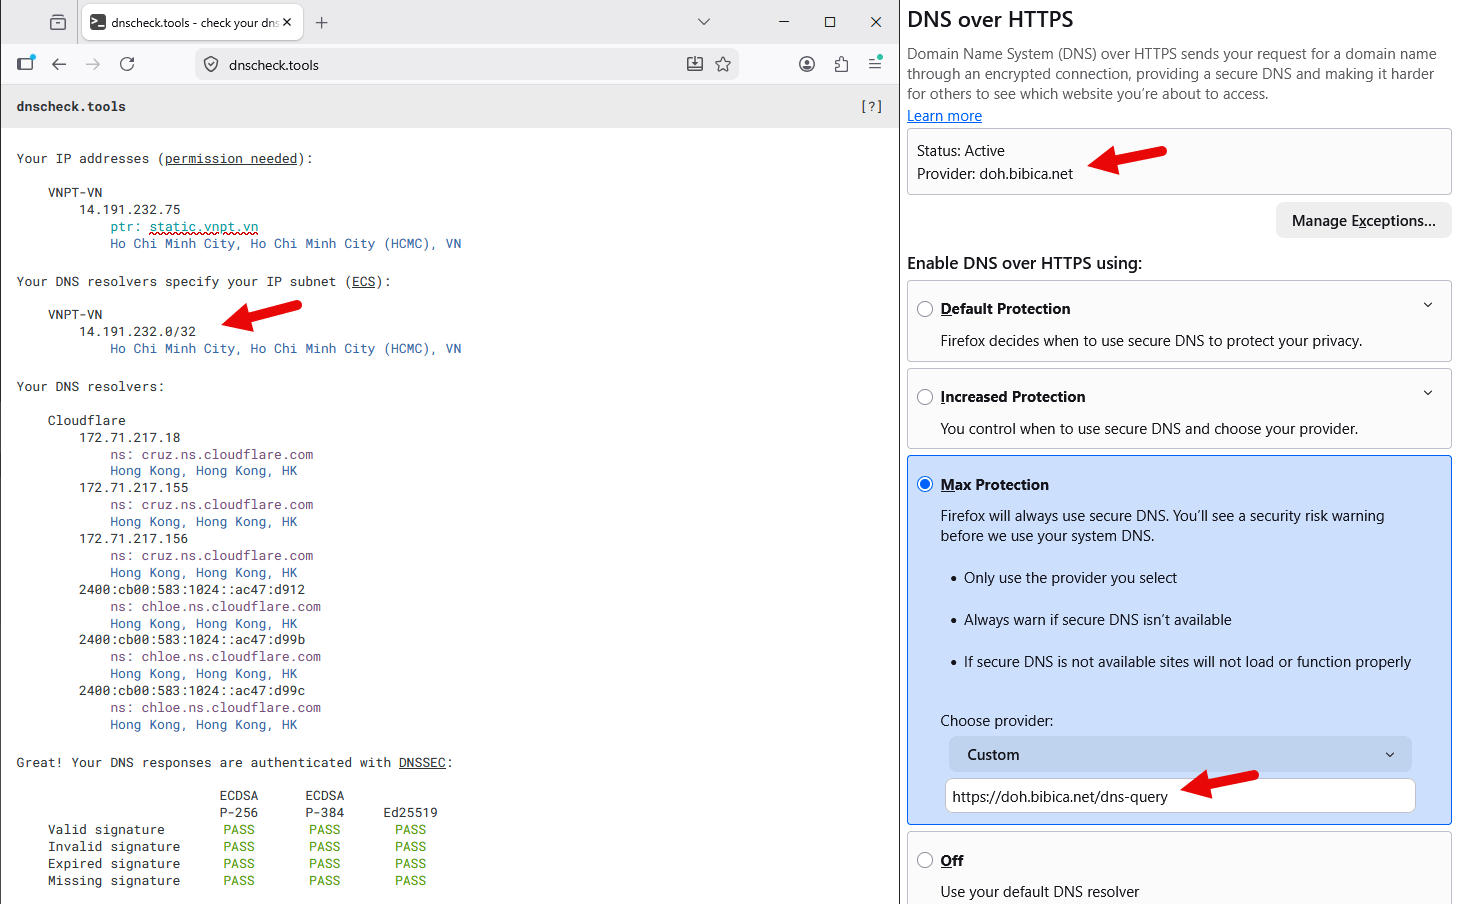Maximize the browser window
Image resolution: width=1459 pixels, height=904 pixels.
tap(830, 22)
